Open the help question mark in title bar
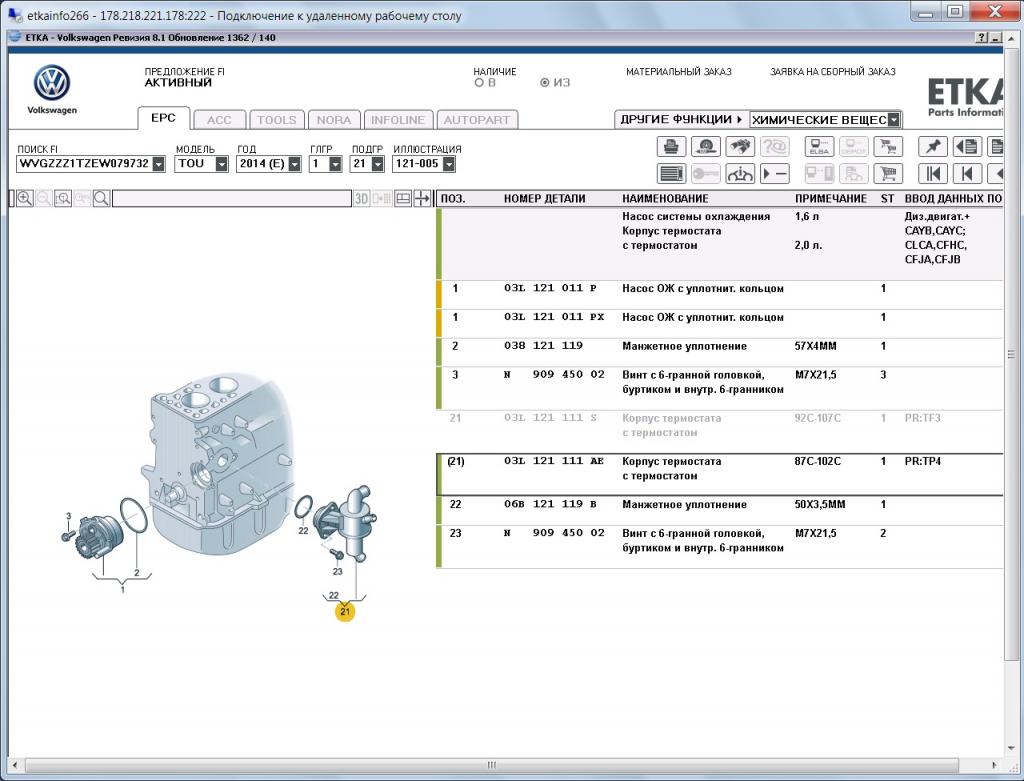This screenshot has height=781, width=1024. (x=982, y=38)
